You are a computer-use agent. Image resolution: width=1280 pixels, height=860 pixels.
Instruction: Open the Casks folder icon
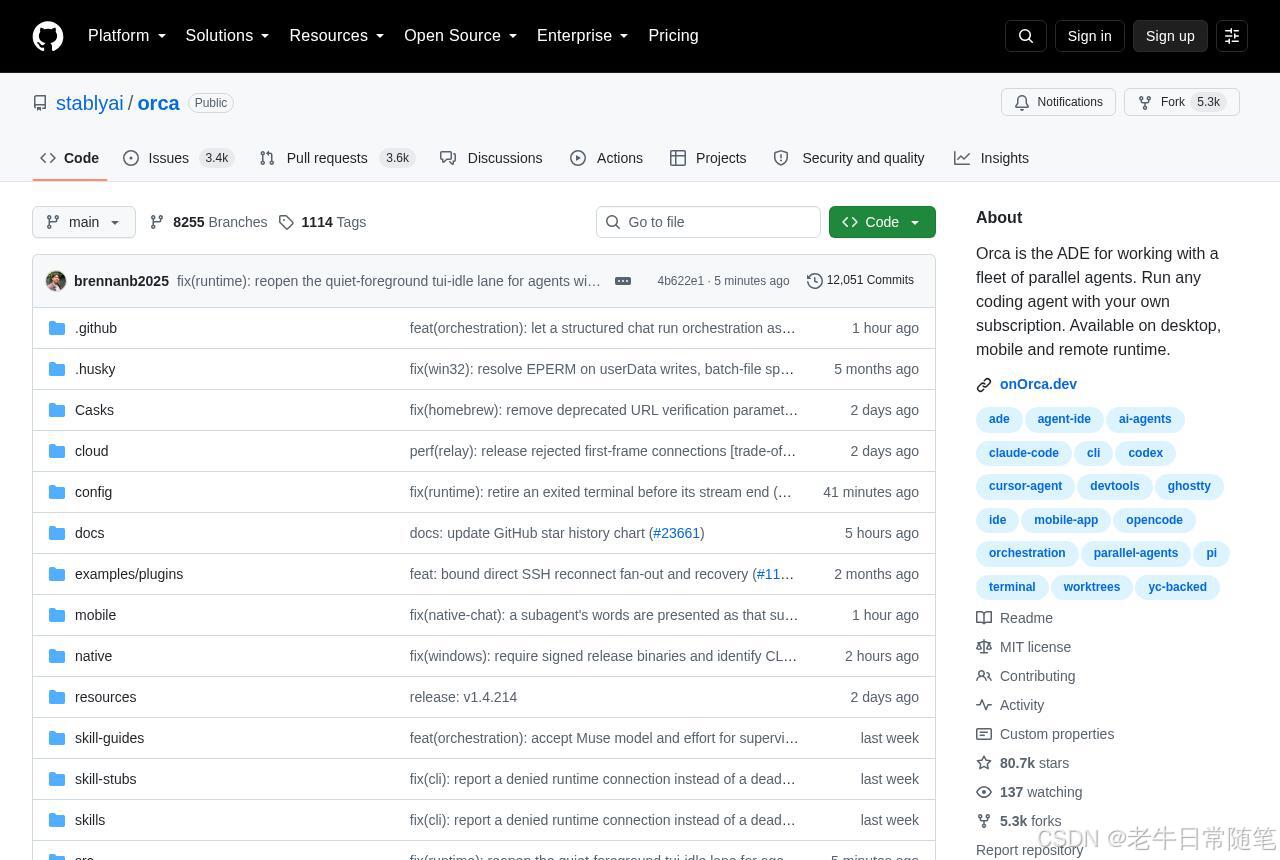[x=57, y=410]
